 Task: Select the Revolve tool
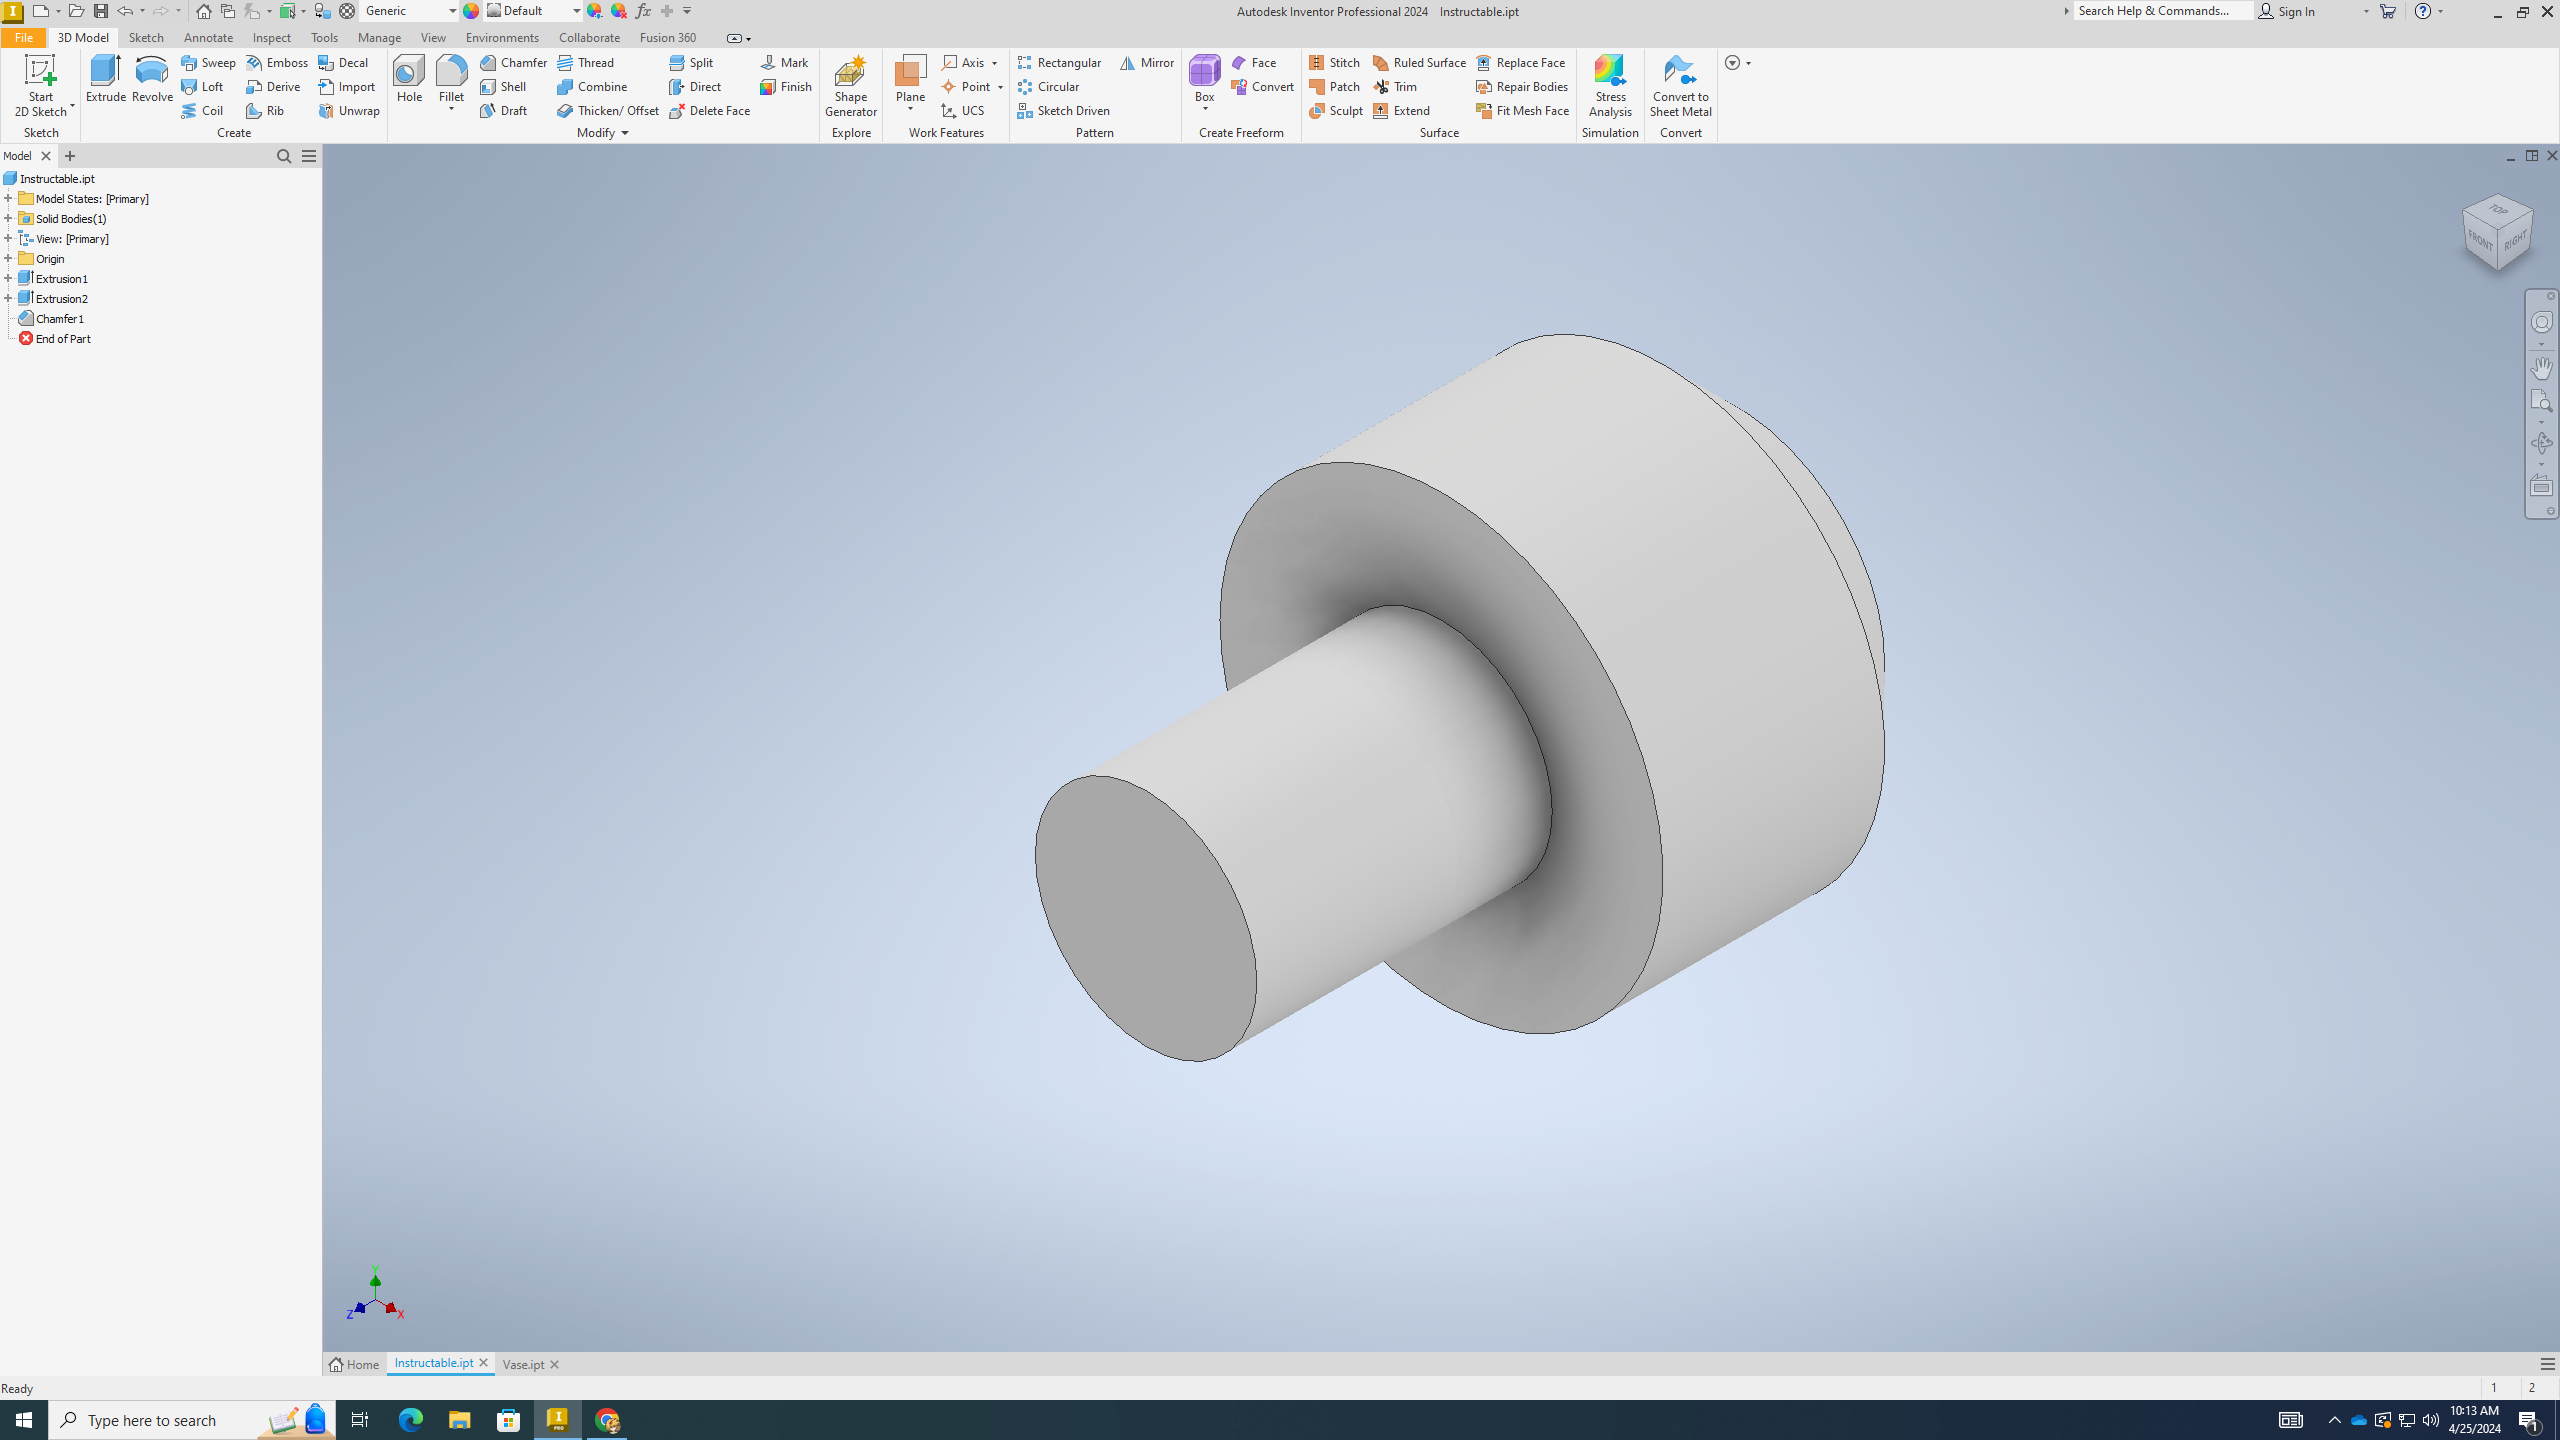[x=152, y=79]
